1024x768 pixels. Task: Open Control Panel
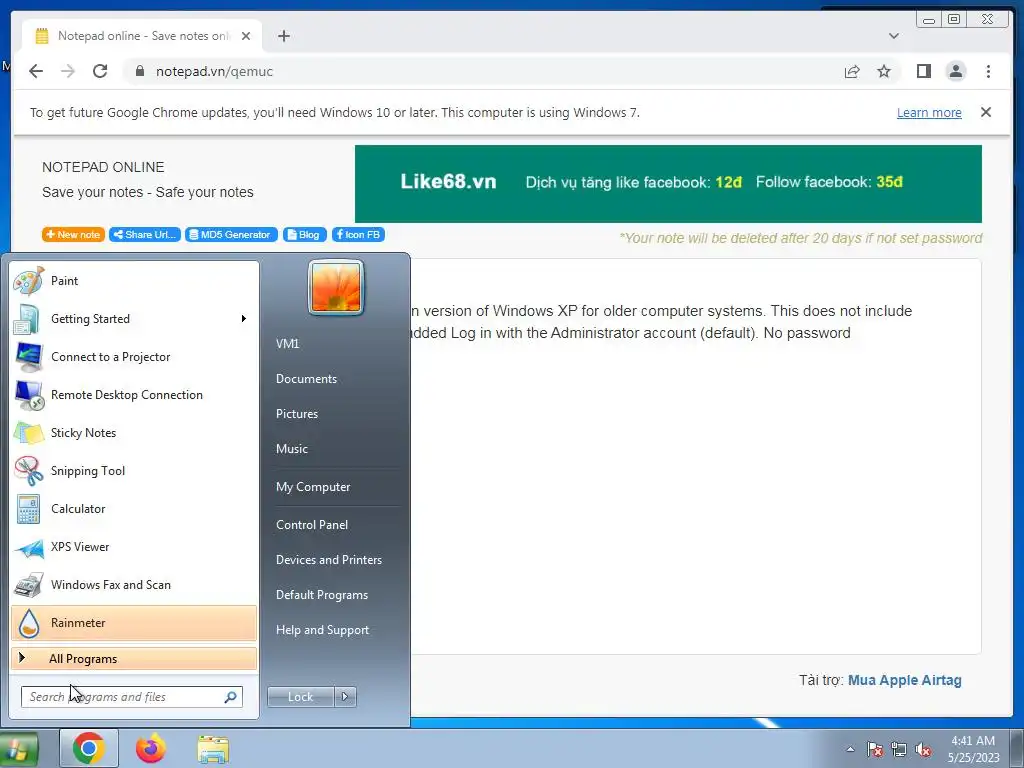pyautogui.click(x=312, y=525)
